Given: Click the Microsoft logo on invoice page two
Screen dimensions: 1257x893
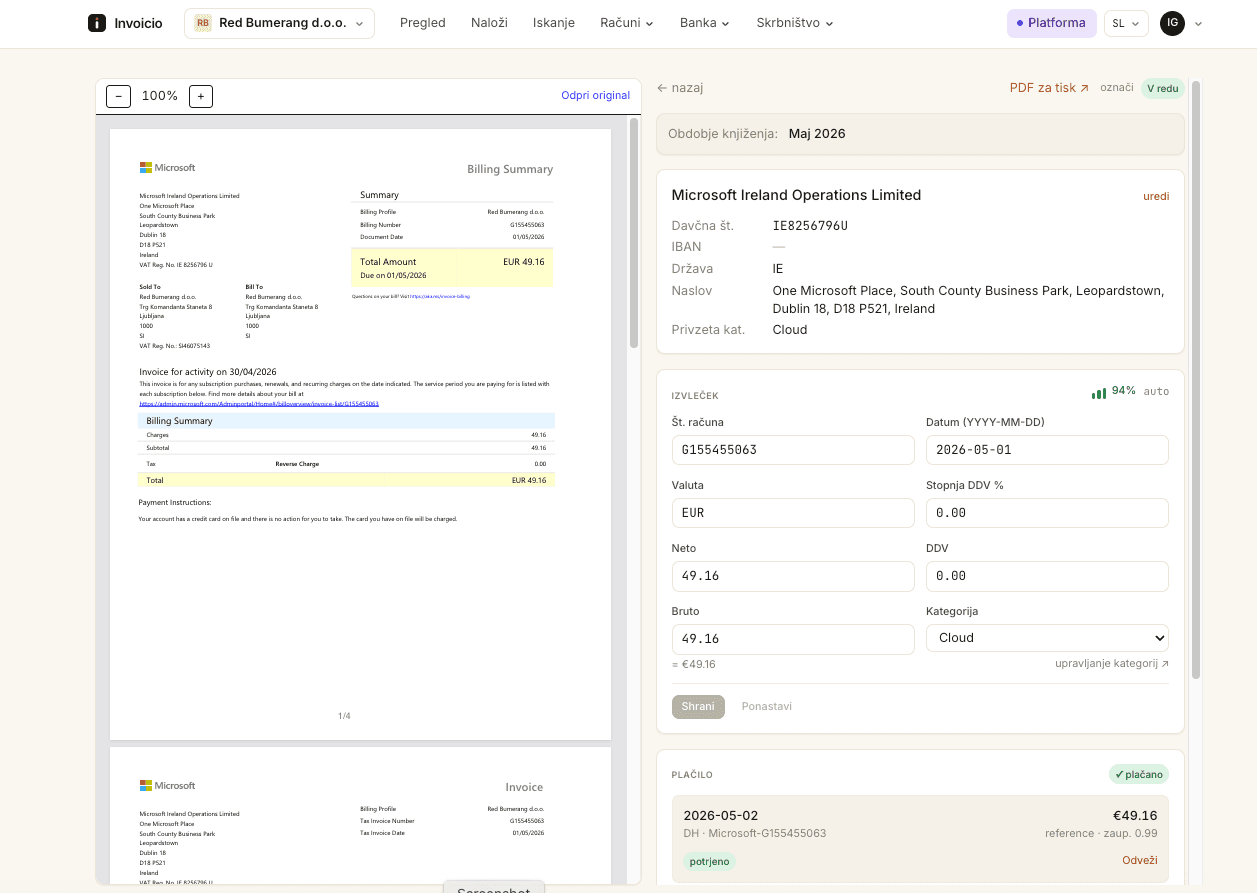Looking at the screenshot, I should 167,786.
